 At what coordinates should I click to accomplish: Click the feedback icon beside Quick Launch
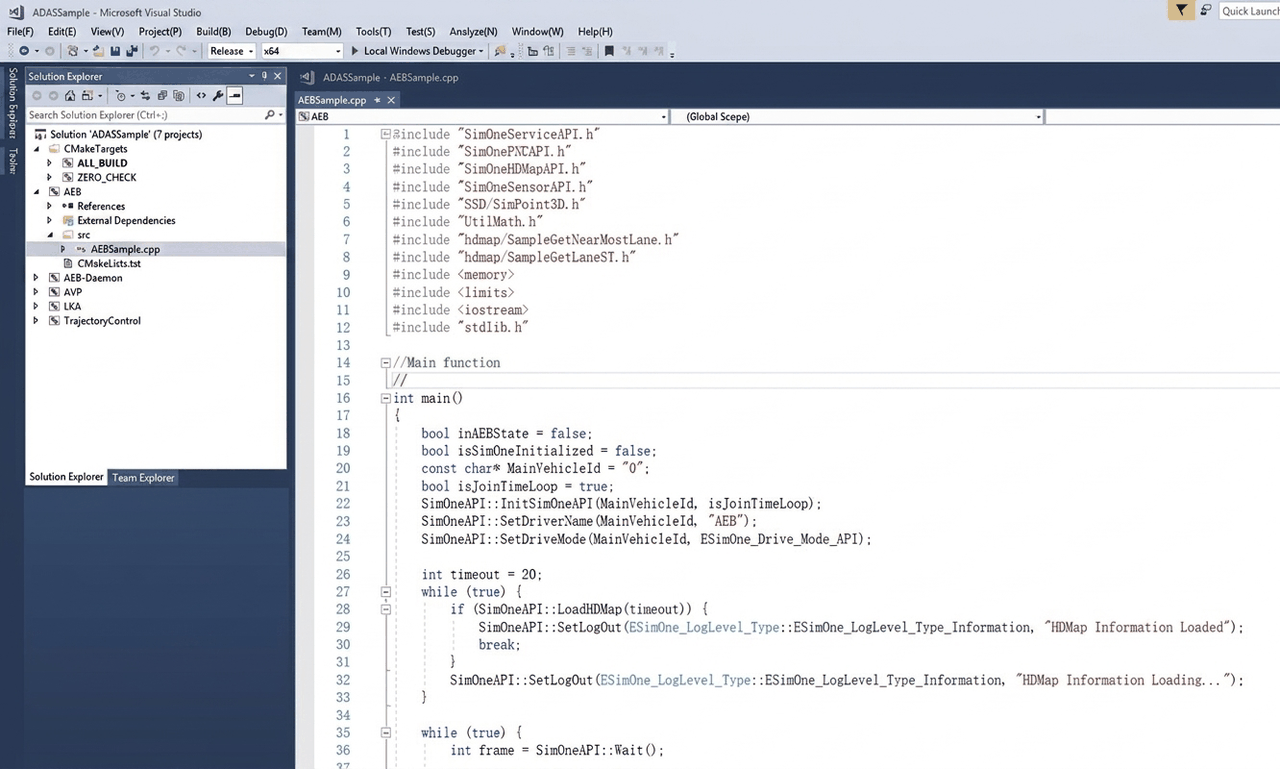(1206, 11)
